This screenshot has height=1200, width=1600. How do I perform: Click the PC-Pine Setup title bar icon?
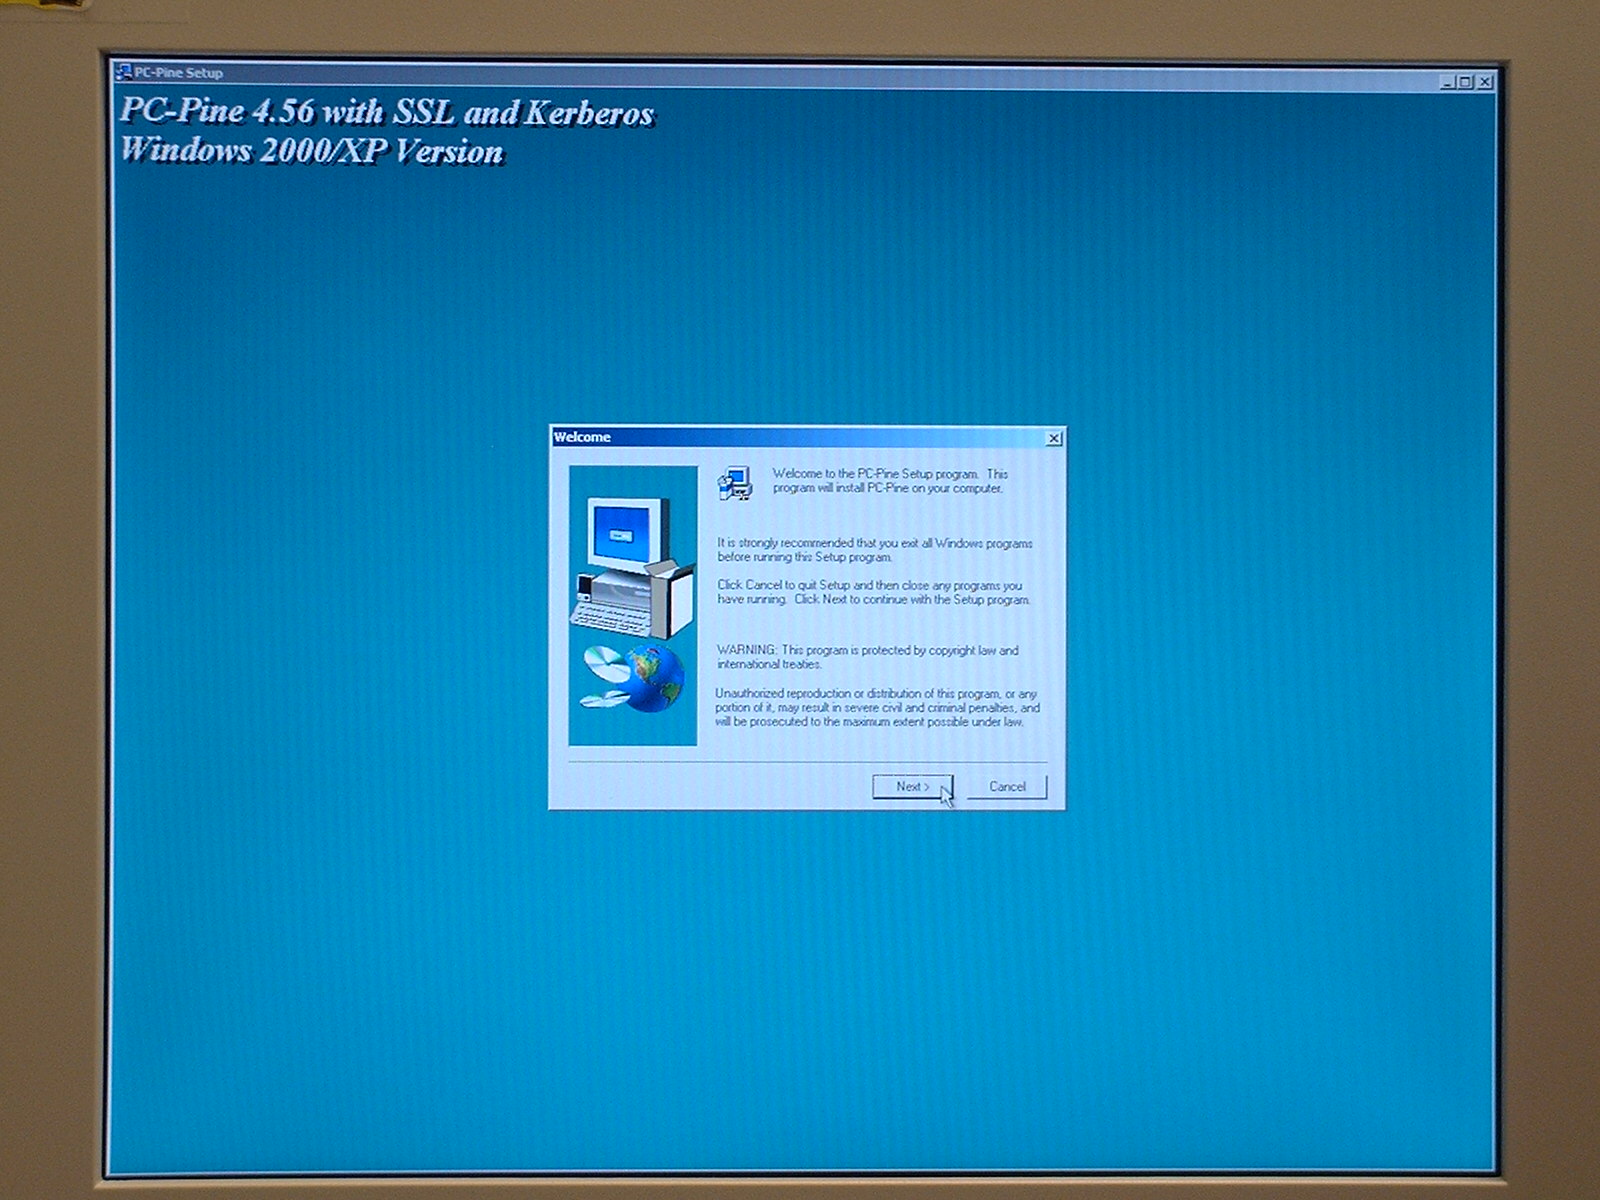tap(124, 72)
